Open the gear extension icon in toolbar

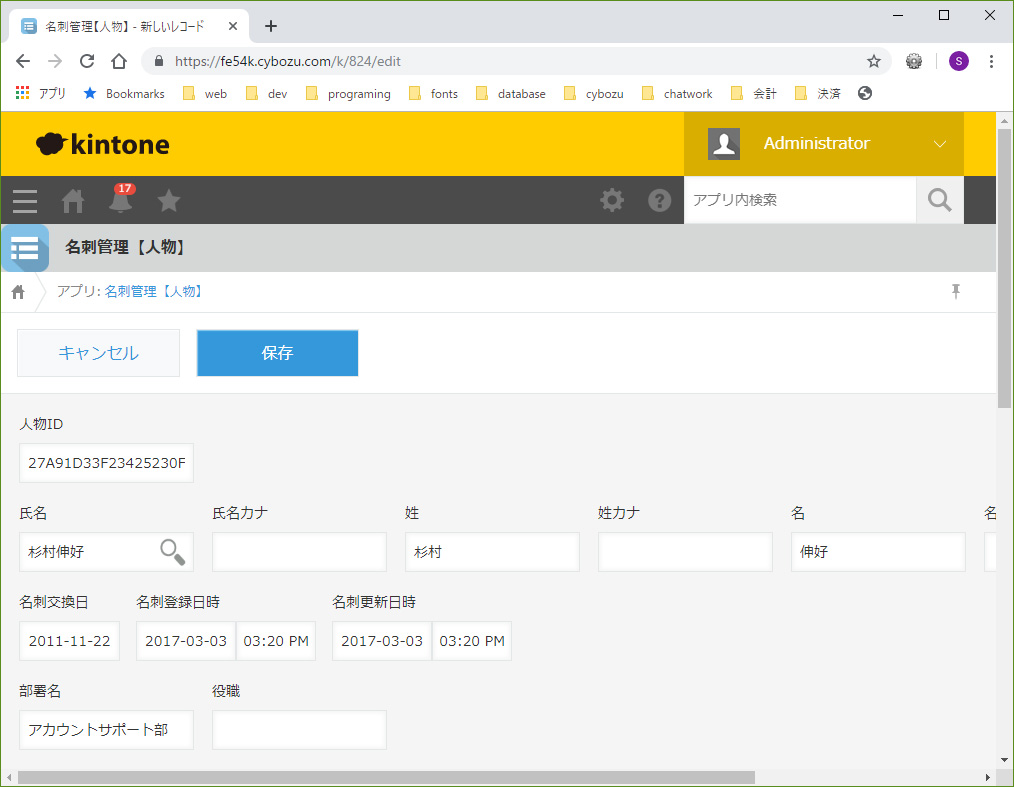pos(914,61)
